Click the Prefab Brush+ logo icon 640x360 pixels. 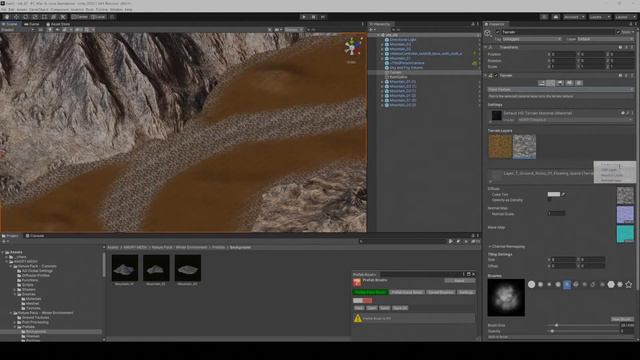pyautogui.click(x=357, y=282)
